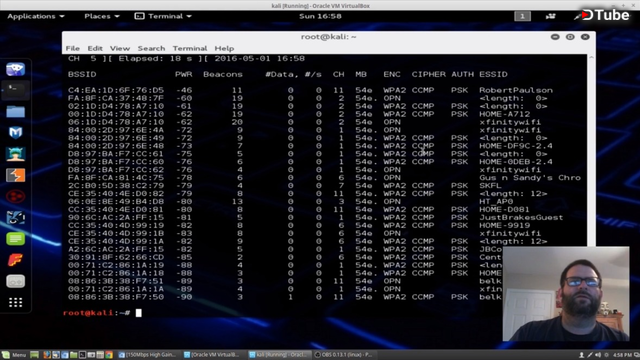Open the red circular dock icon
Viewport: 640px width, 360px height.
pos(16,196)
